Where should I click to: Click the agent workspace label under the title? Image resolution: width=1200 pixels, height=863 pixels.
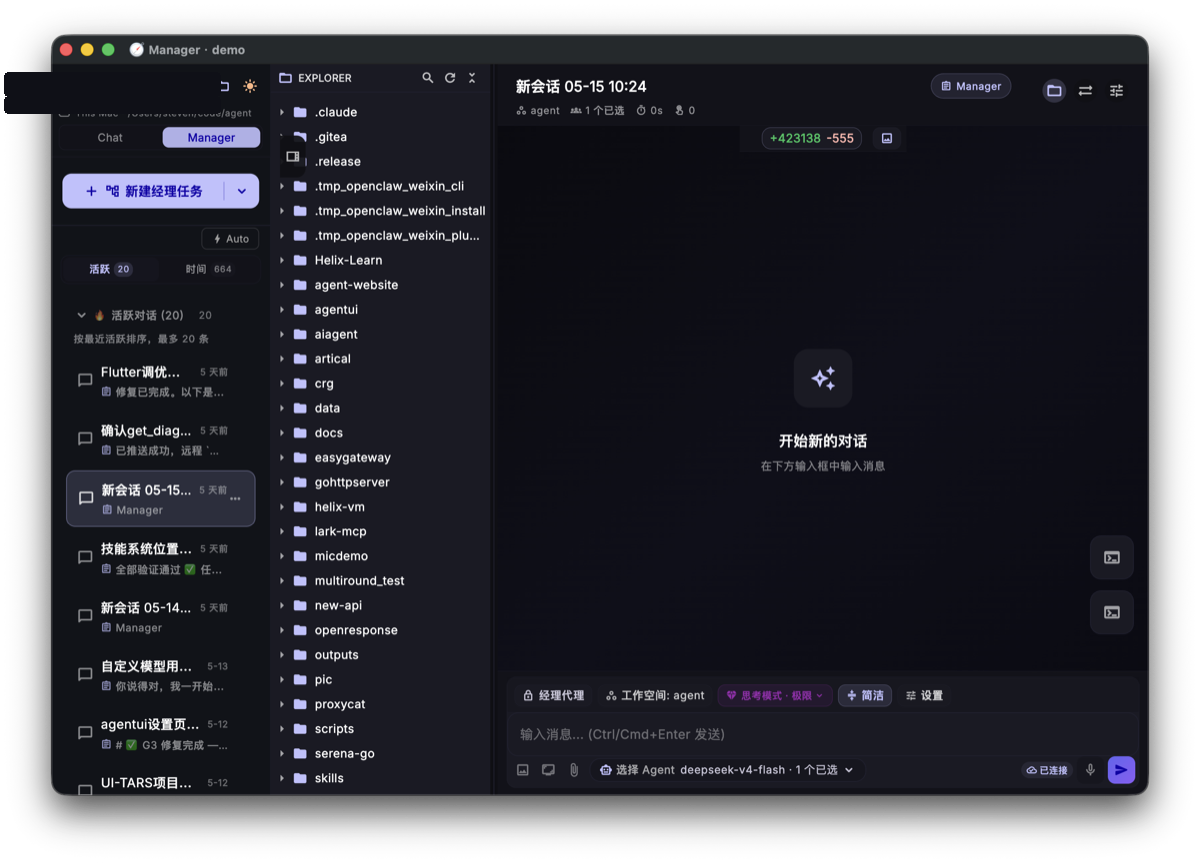pos(538,111)
